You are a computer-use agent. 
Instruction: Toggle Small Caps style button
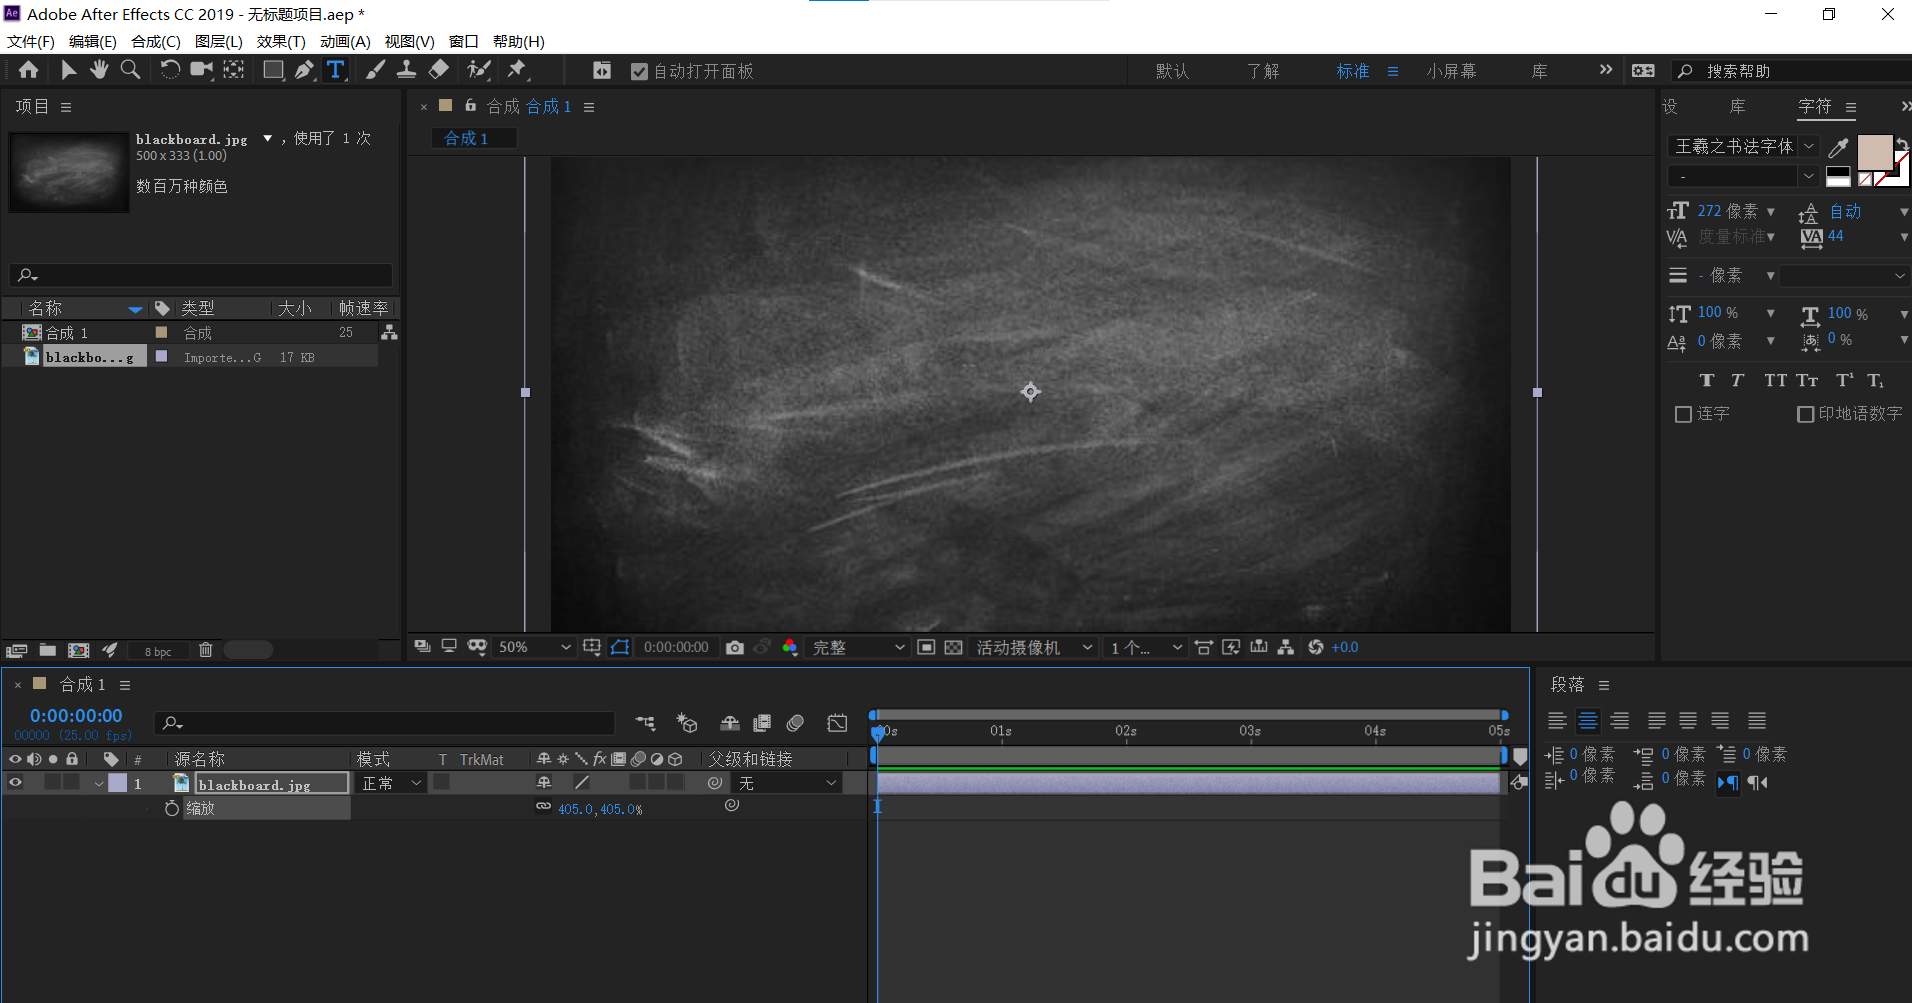tap(1807, 380)
